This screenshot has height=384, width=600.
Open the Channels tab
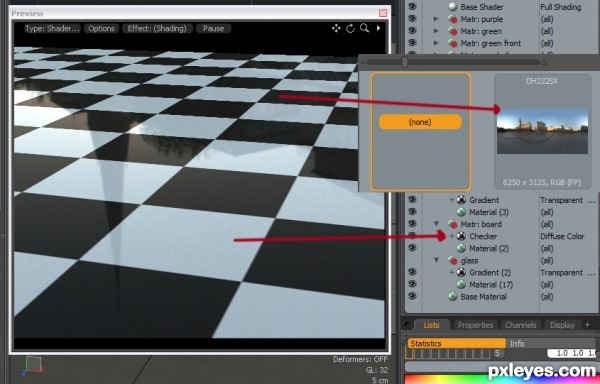[x=520, y=325]
